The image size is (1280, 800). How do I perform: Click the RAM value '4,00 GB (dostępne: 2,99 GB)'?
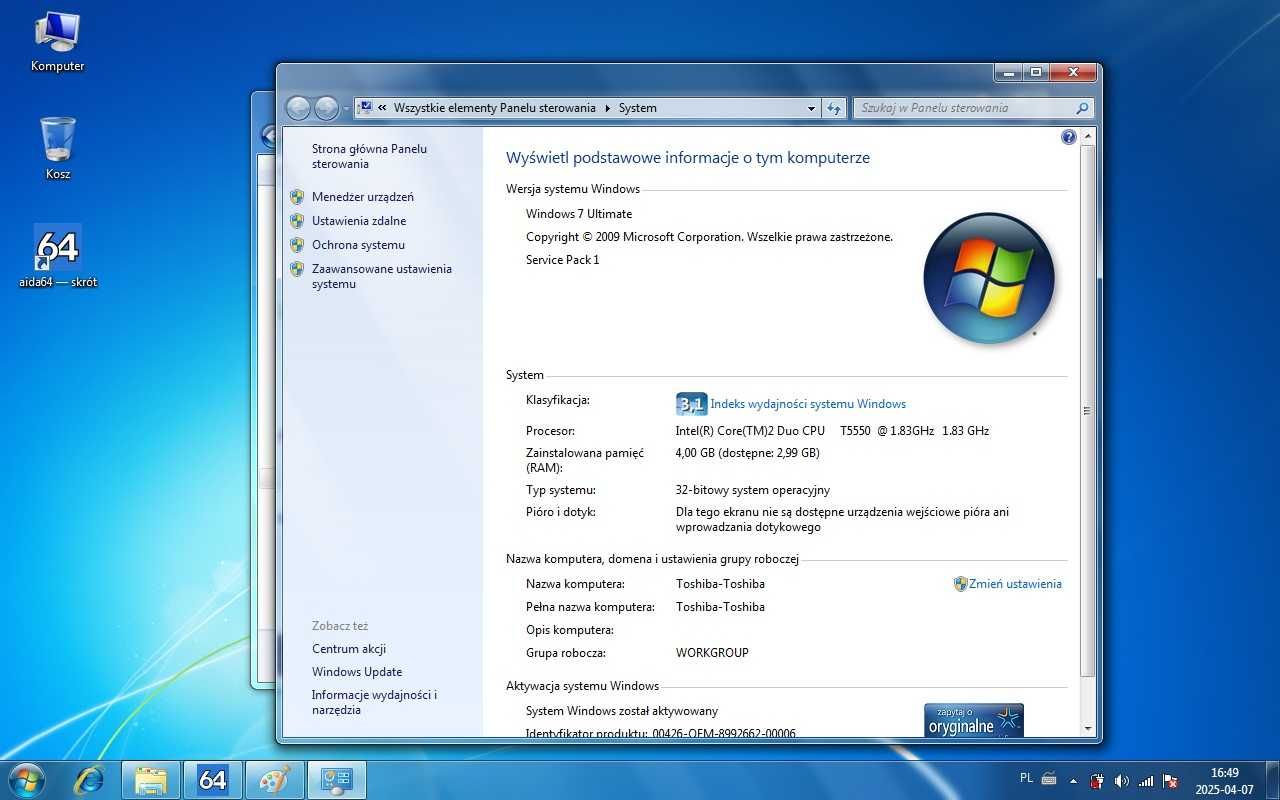click(748, 453)
